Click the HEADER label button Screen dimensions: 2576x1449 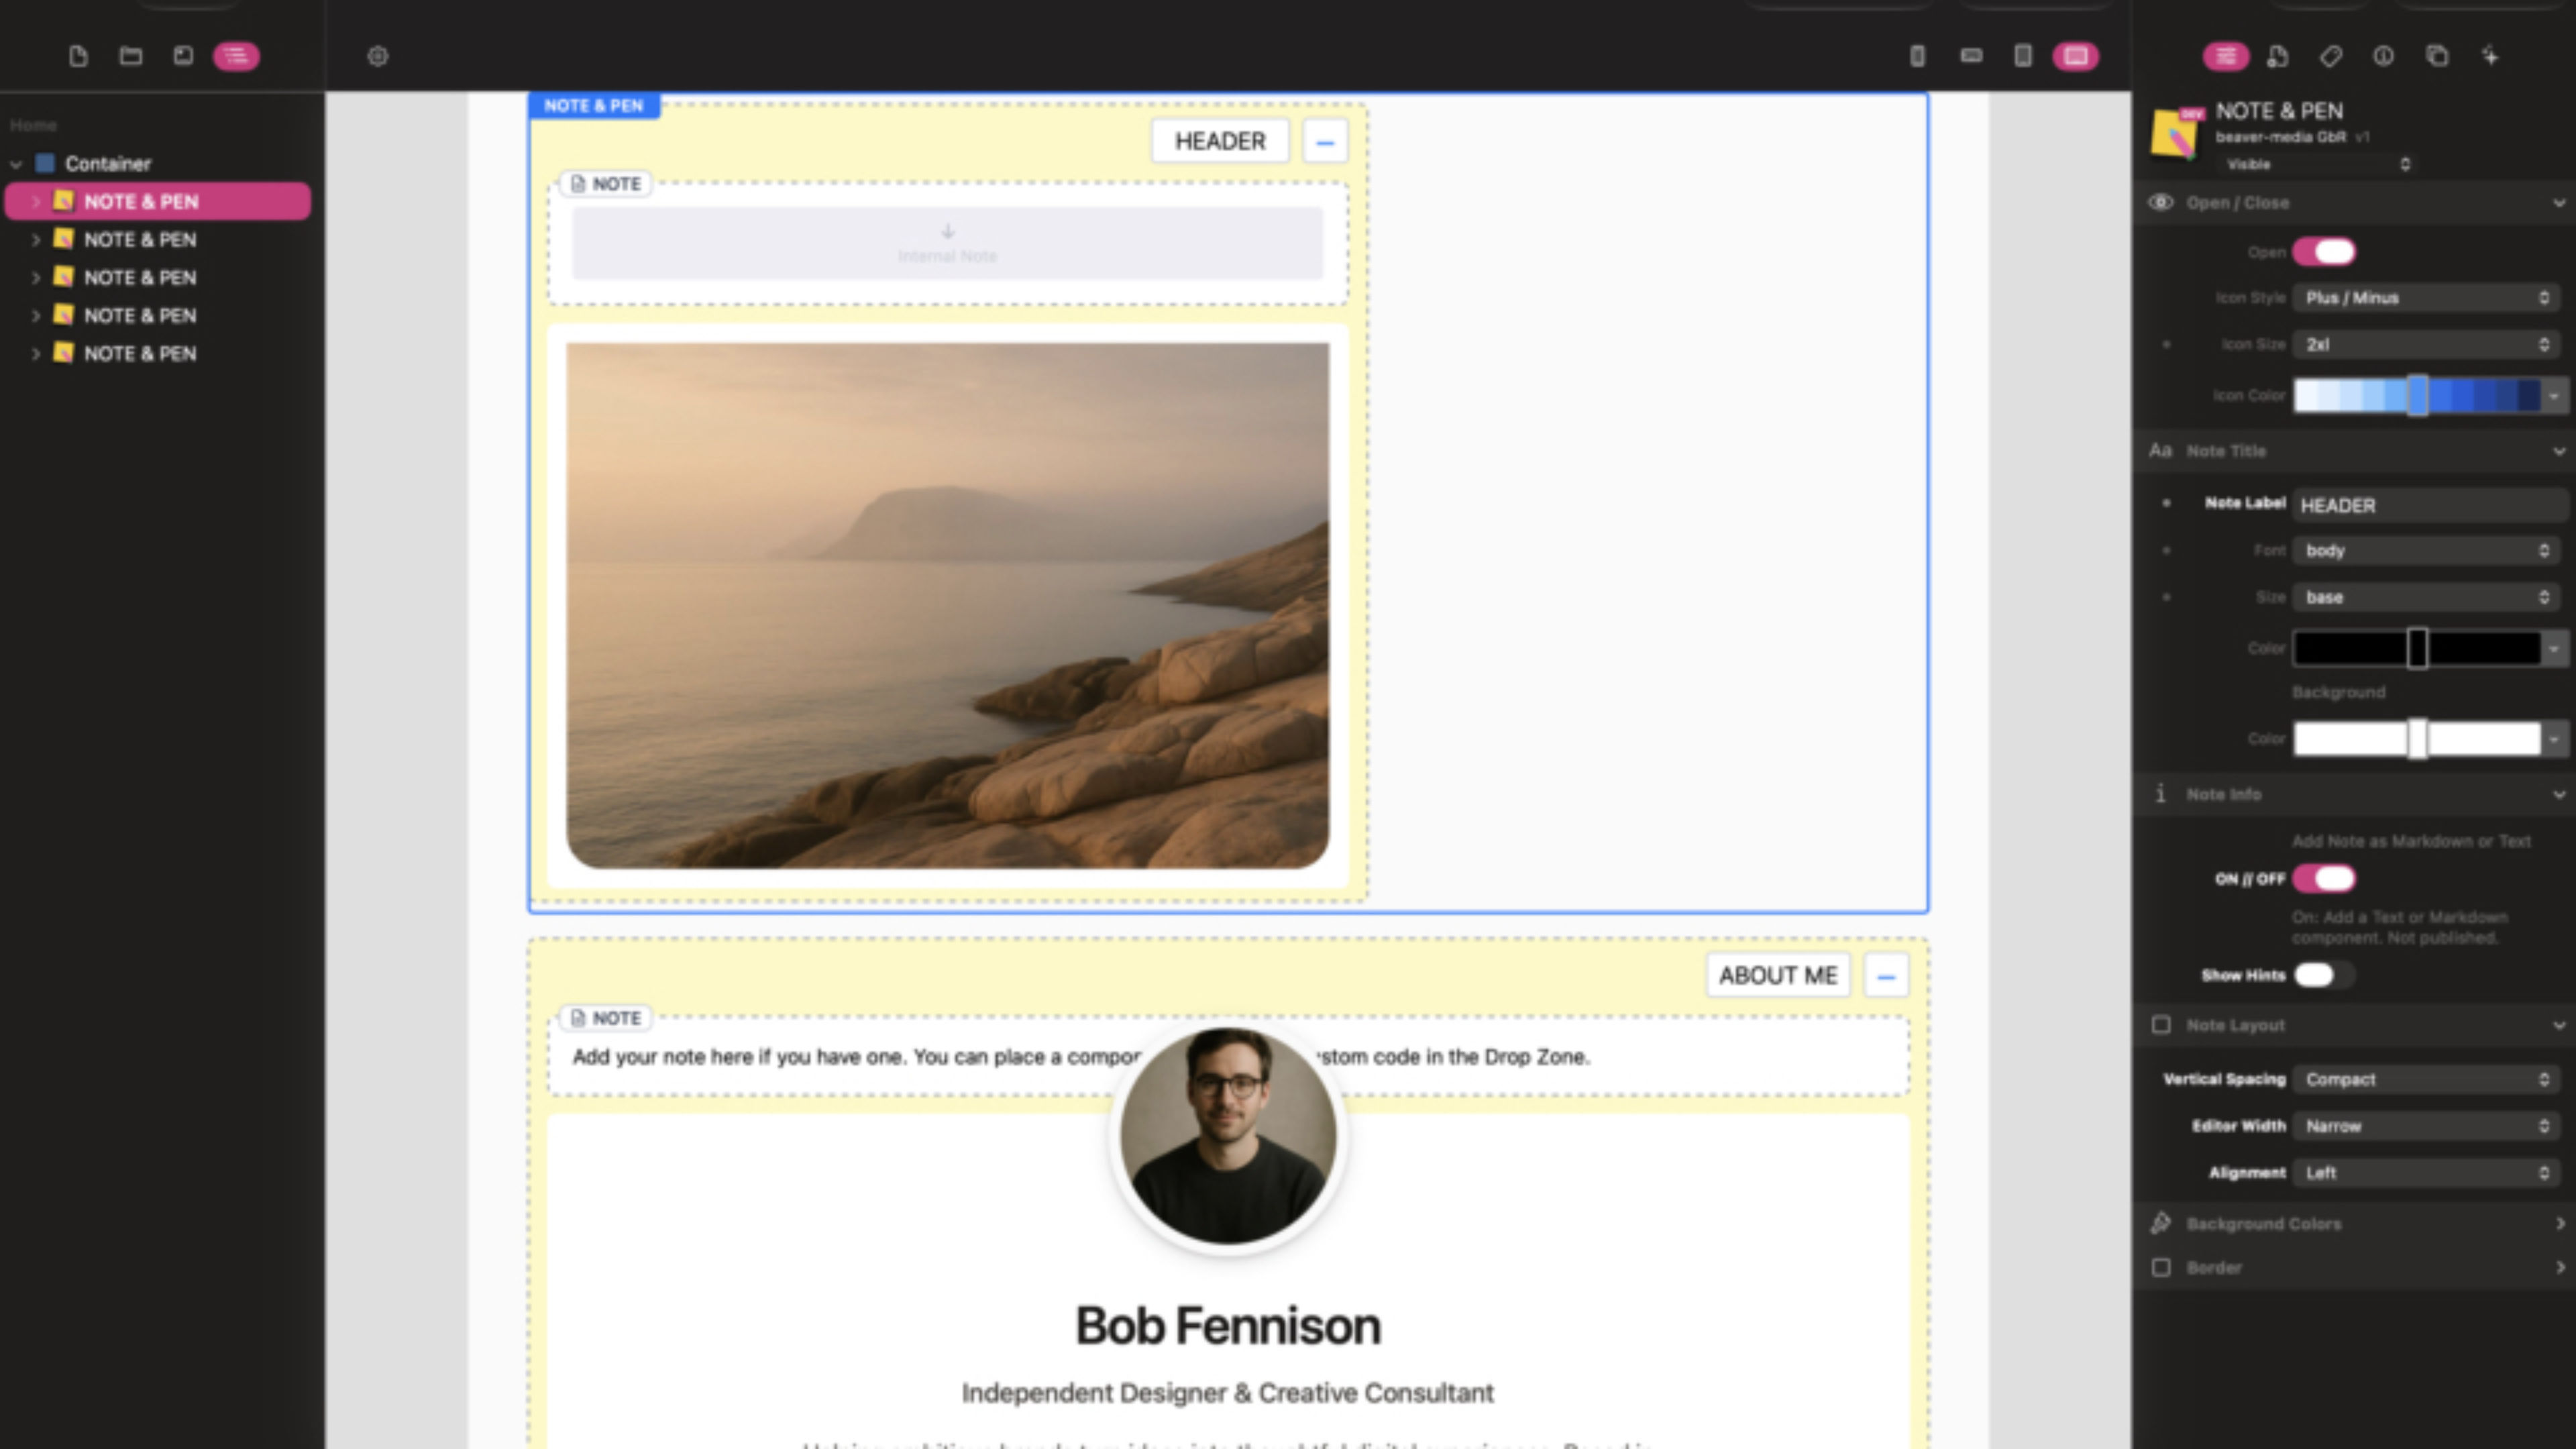[1220, 141]
